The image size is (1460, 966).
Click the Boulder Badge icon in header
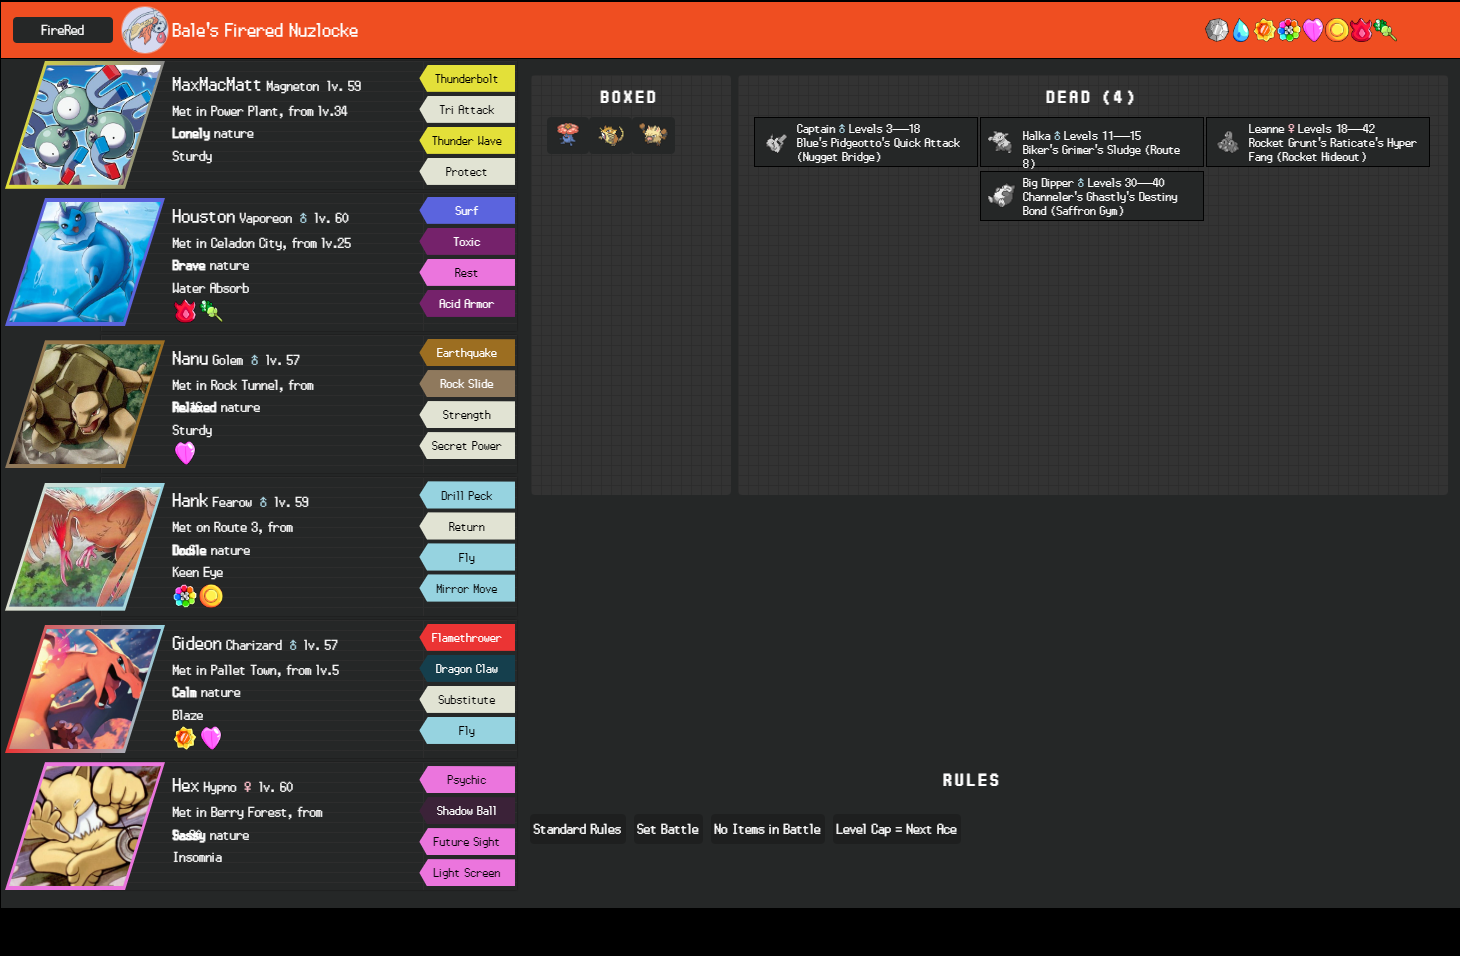tap(1217, 30)
